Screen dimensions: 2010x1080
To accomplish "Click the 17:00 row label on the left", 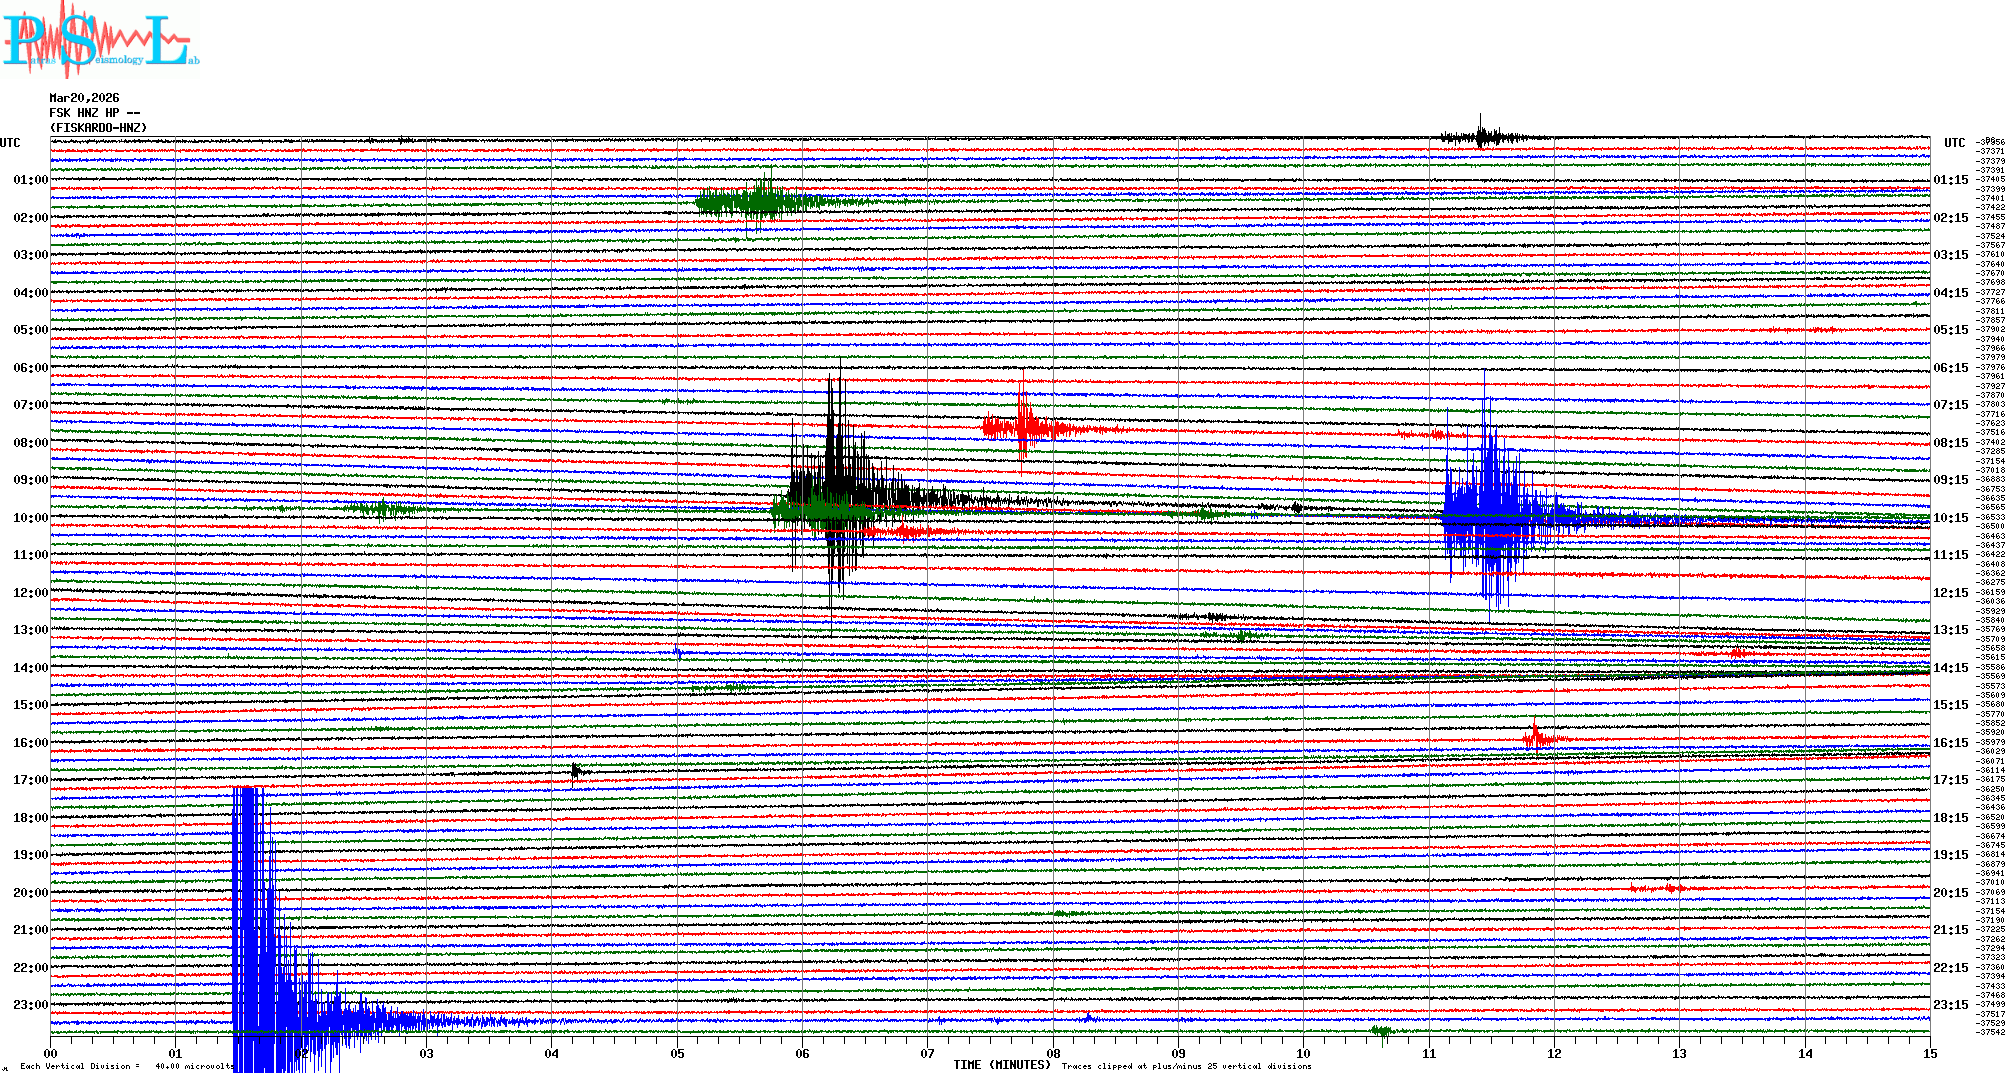I will (30, 780).
